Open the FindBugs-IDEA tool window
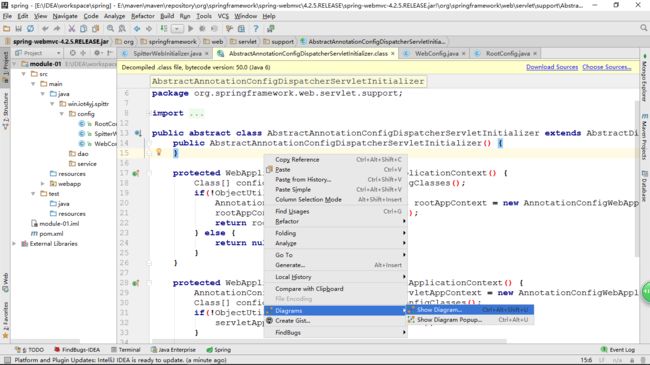 point(77,350)
